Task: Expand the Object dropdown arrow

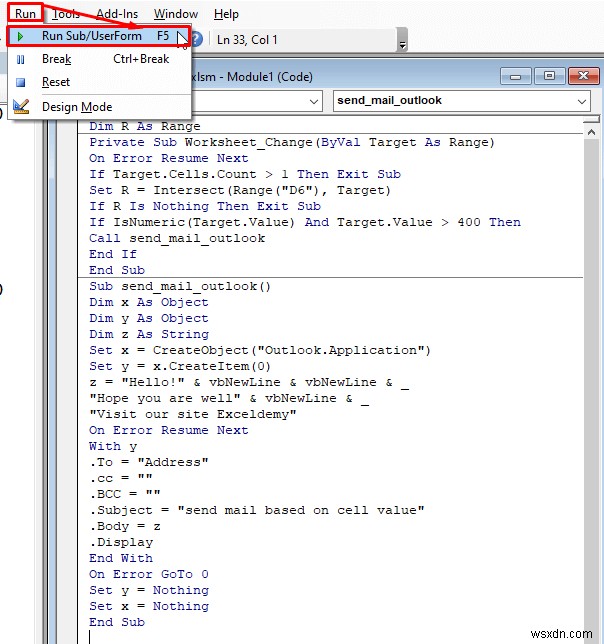Action: [x=314, y=101]
